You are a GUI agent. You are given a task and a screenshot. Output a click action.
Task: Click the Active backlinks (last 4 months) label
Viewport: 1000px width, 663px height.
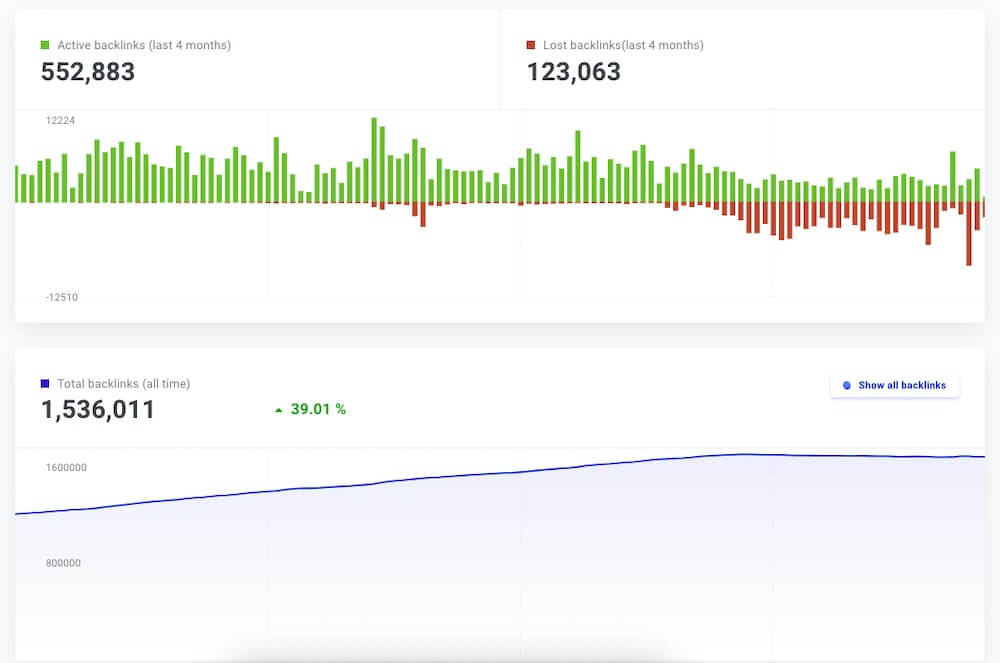pos(144,45)
